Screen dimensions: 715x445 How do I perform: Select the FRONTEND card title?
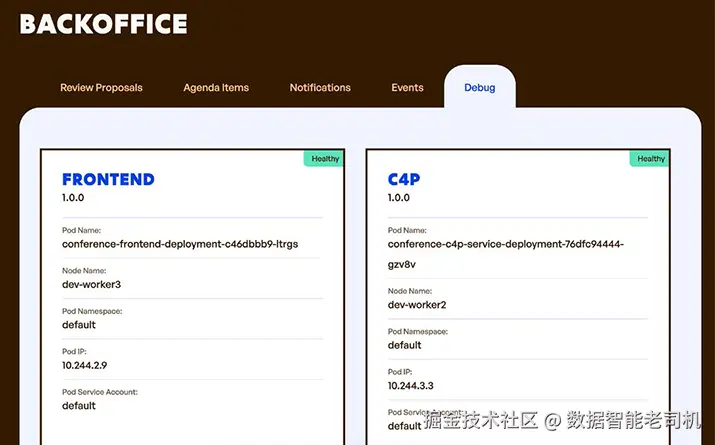[109, 179]
